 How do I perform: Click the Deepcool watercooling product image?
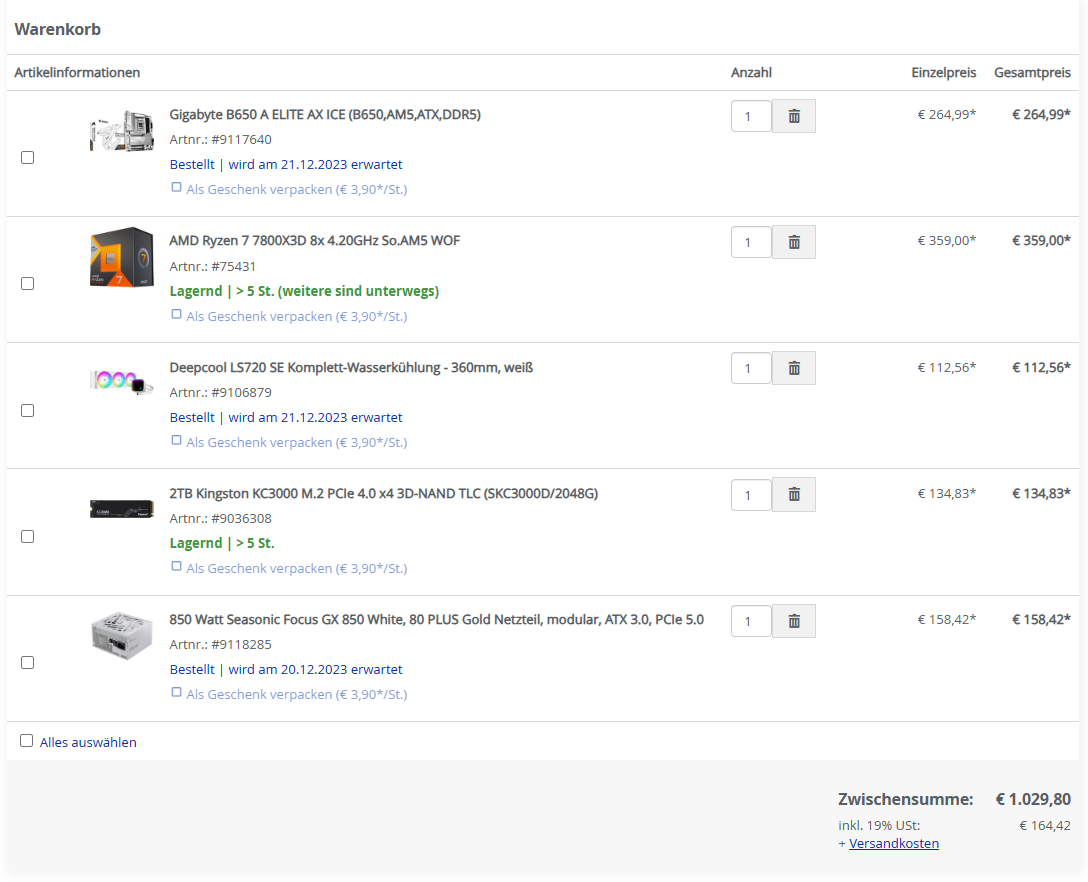(x=121, y=382)
